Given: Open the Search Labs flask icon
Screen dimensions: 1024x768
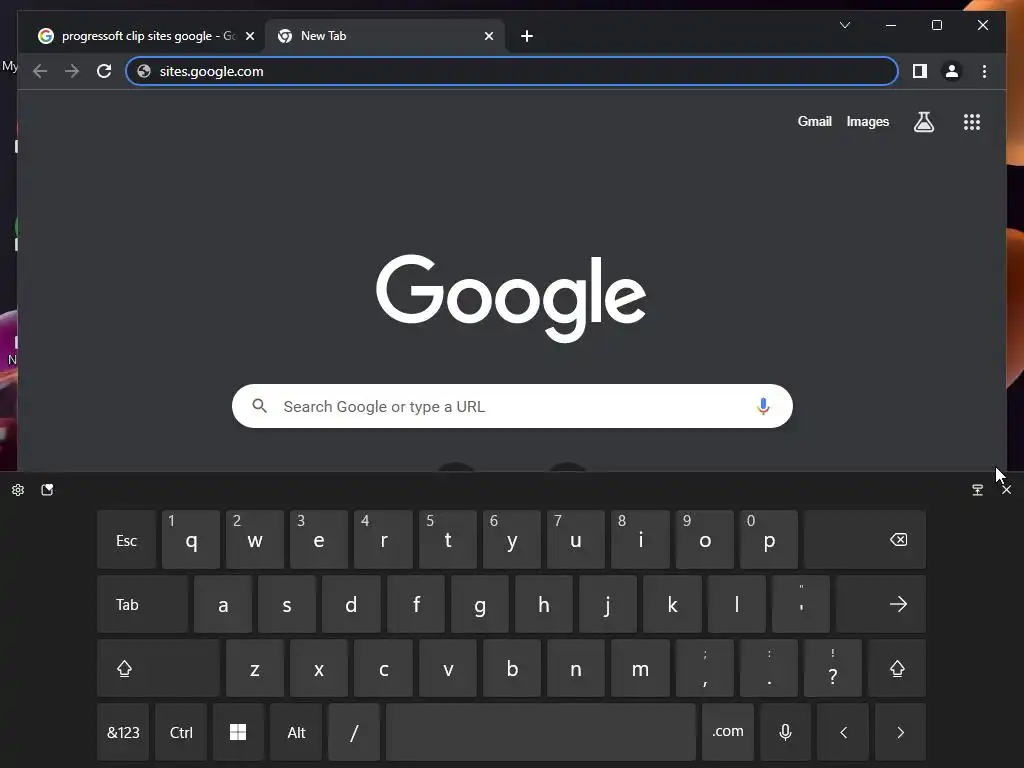Looking at the screenshot, I should [x=923, y=121].
